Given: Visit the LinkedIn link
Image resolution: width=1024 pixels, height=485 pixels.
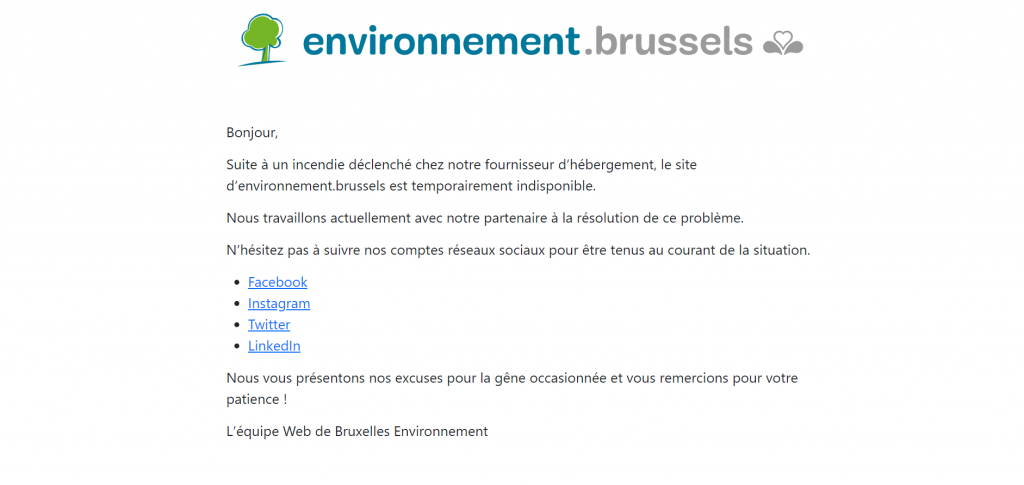Looking at the screenshot, I should (x=274, y=346).
